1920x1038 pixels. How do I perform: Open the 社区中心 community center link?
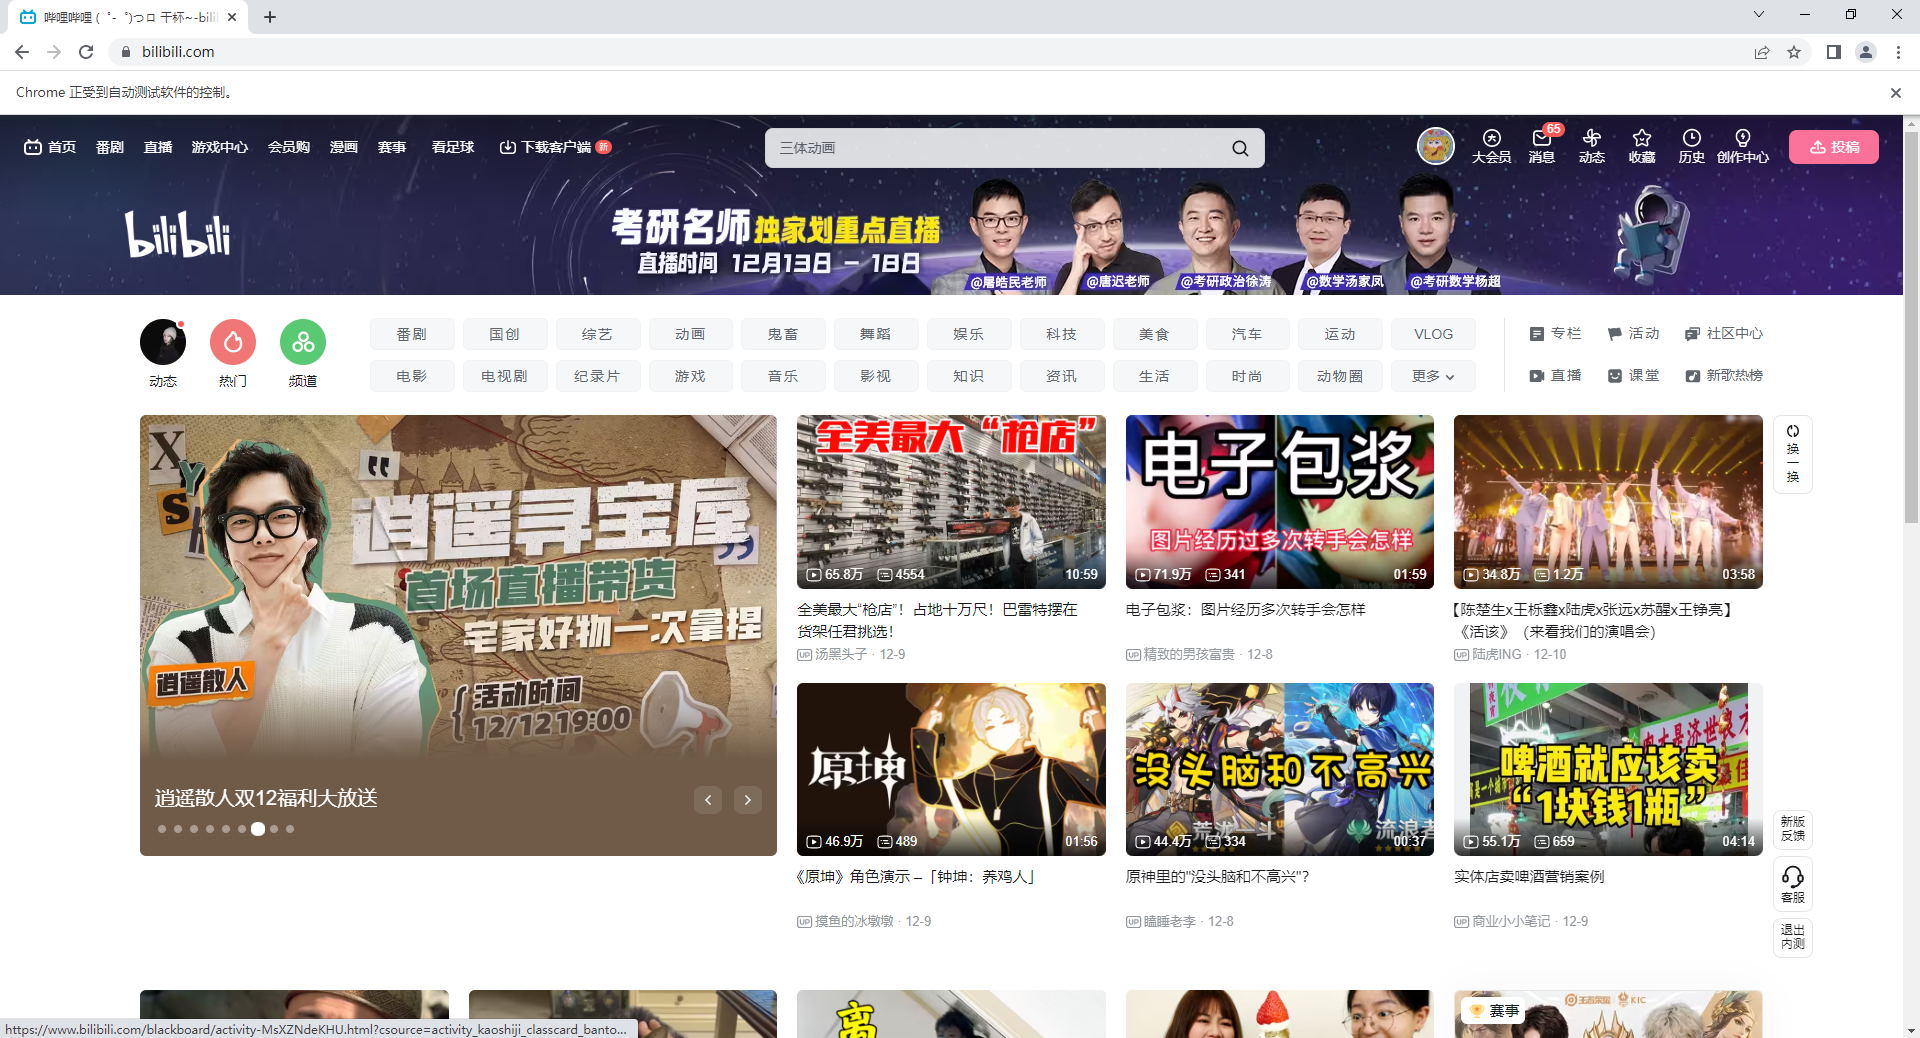(x=1724, y=333)
